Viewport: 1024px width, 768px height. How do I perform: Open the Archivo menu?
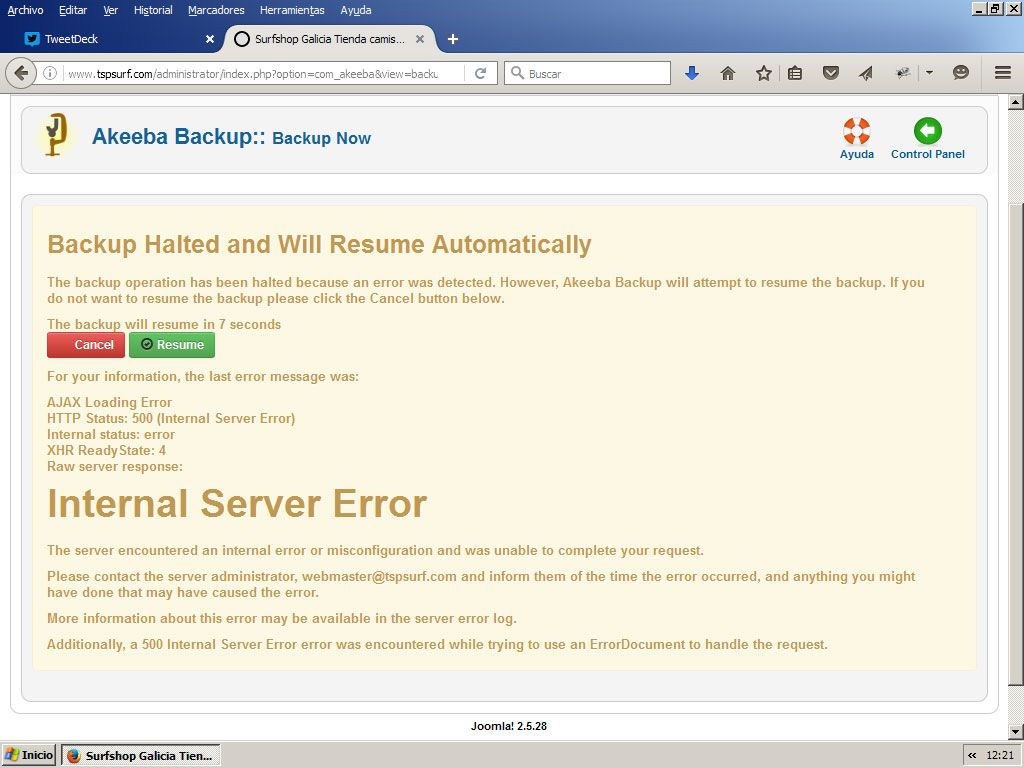click(x=25, y=10)
